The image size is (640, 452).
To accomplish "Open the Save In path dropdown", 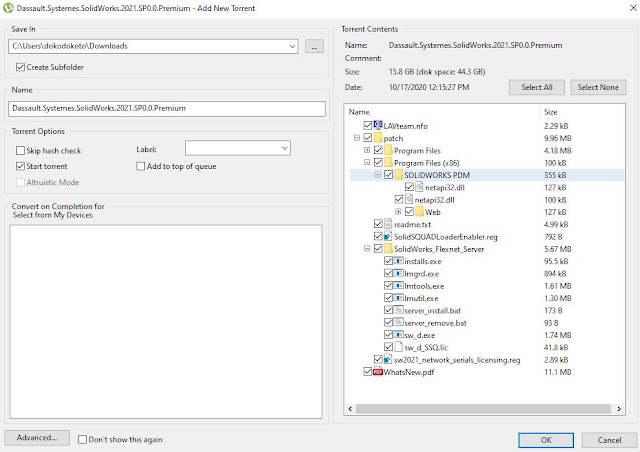I will (292, 46).
